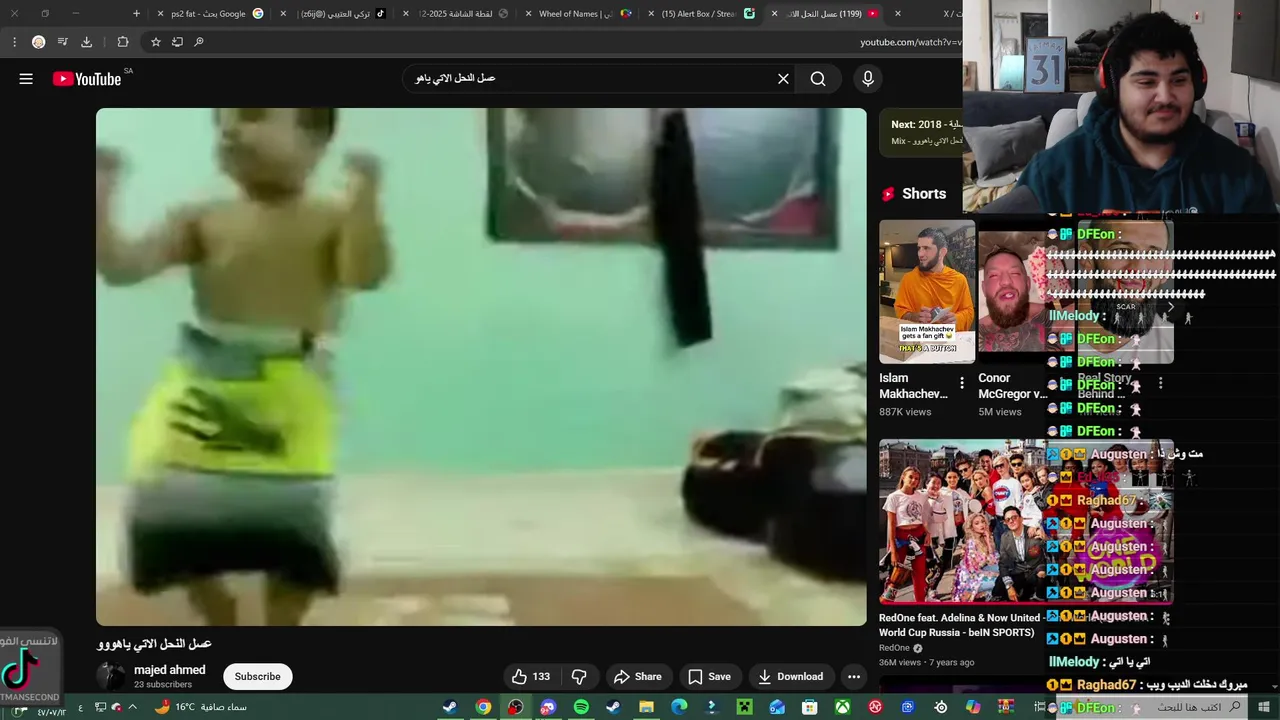Show hidden tray icons chevron
This screenshot has width=1280, height=720.
pos(132,707)
